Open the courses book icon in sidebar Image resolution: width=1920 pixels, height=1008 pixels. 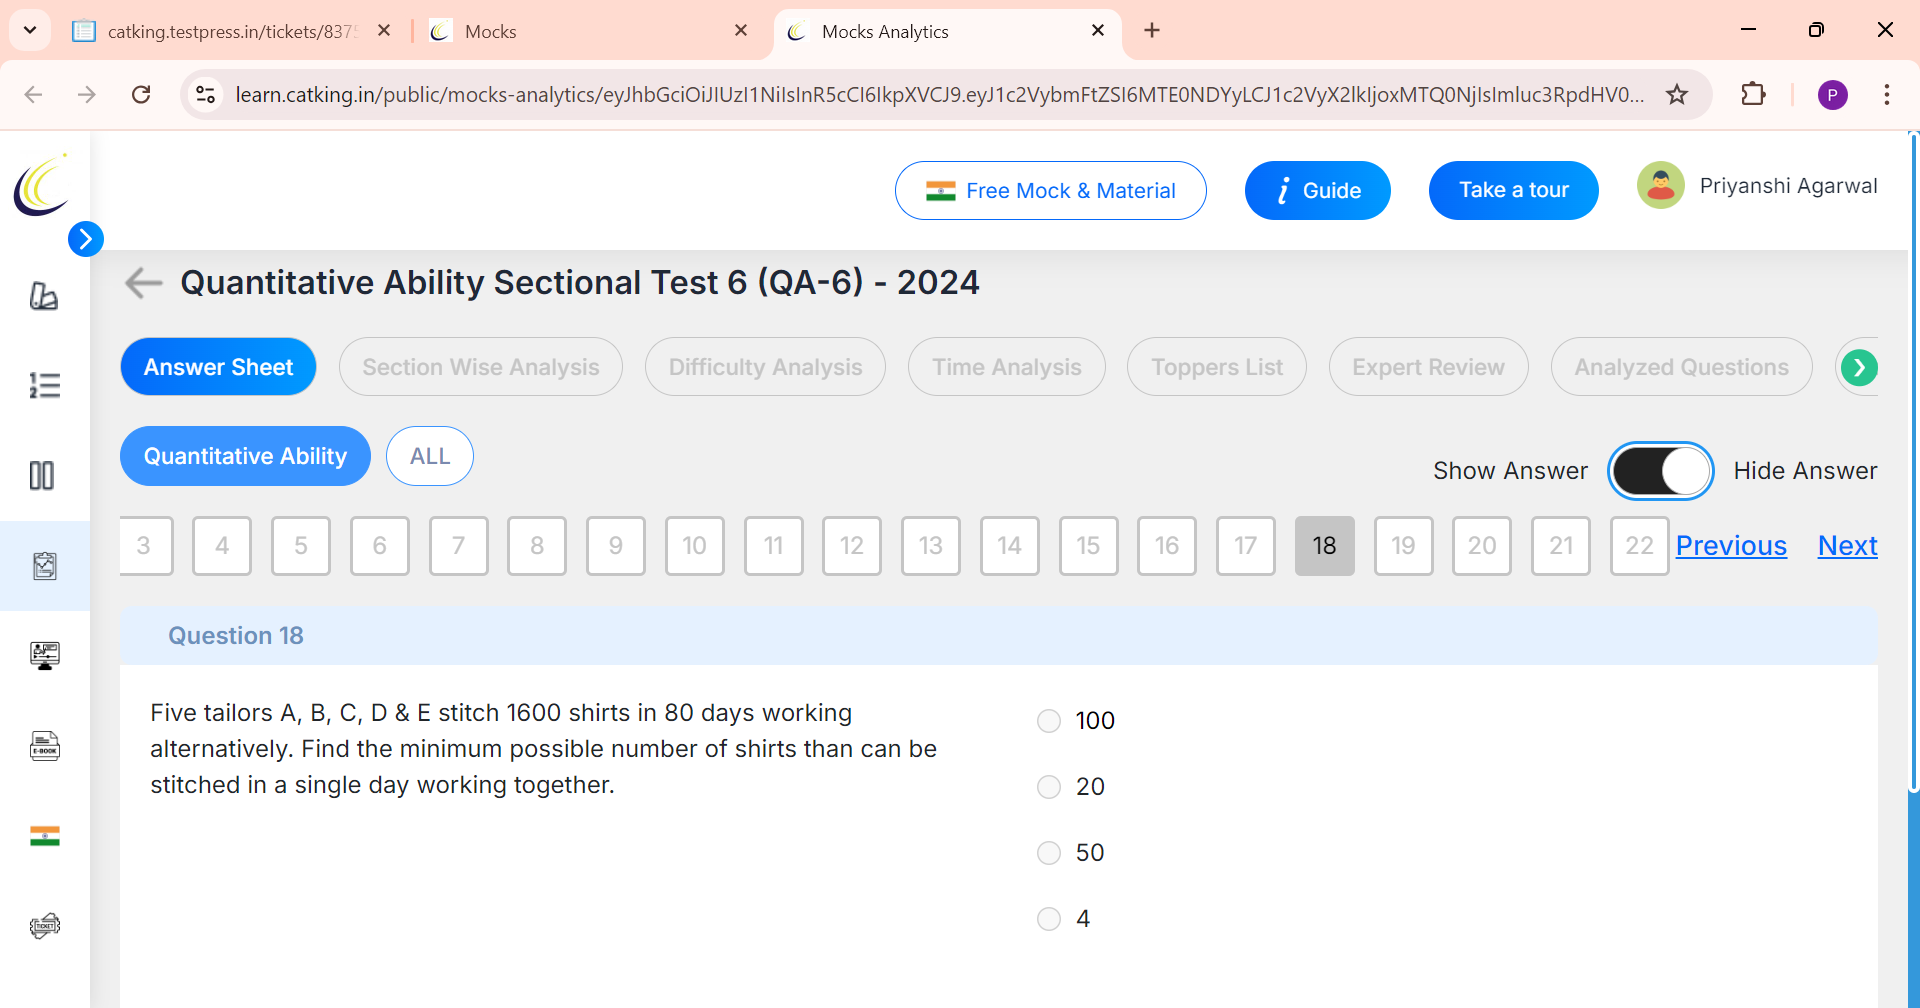(44, 296)
